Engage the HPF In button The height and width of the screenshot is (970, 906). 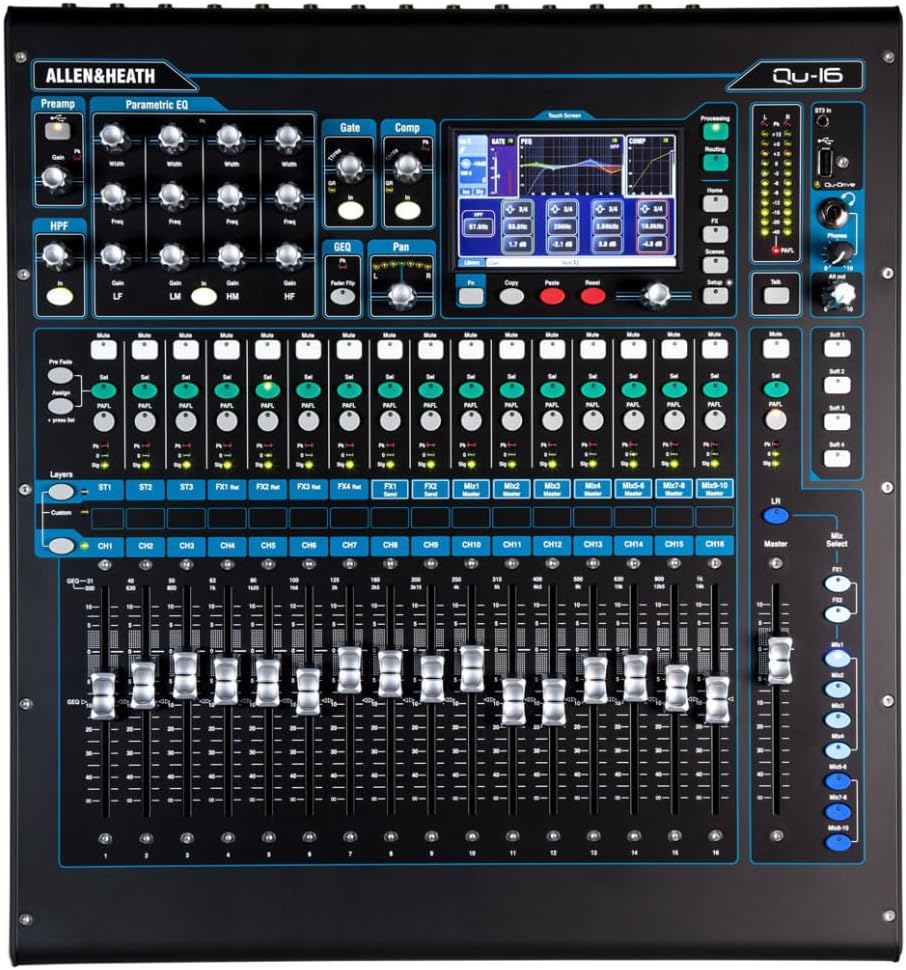coord(59,294)
